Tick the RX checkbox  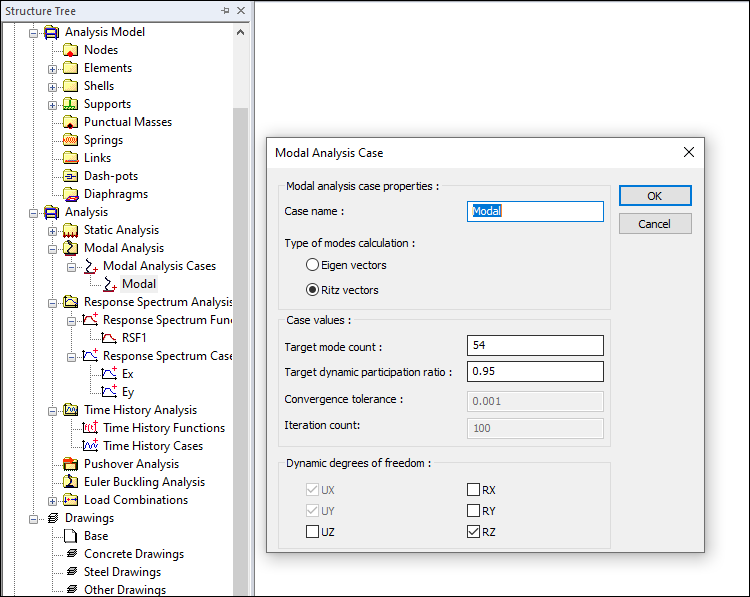[473, 490]
